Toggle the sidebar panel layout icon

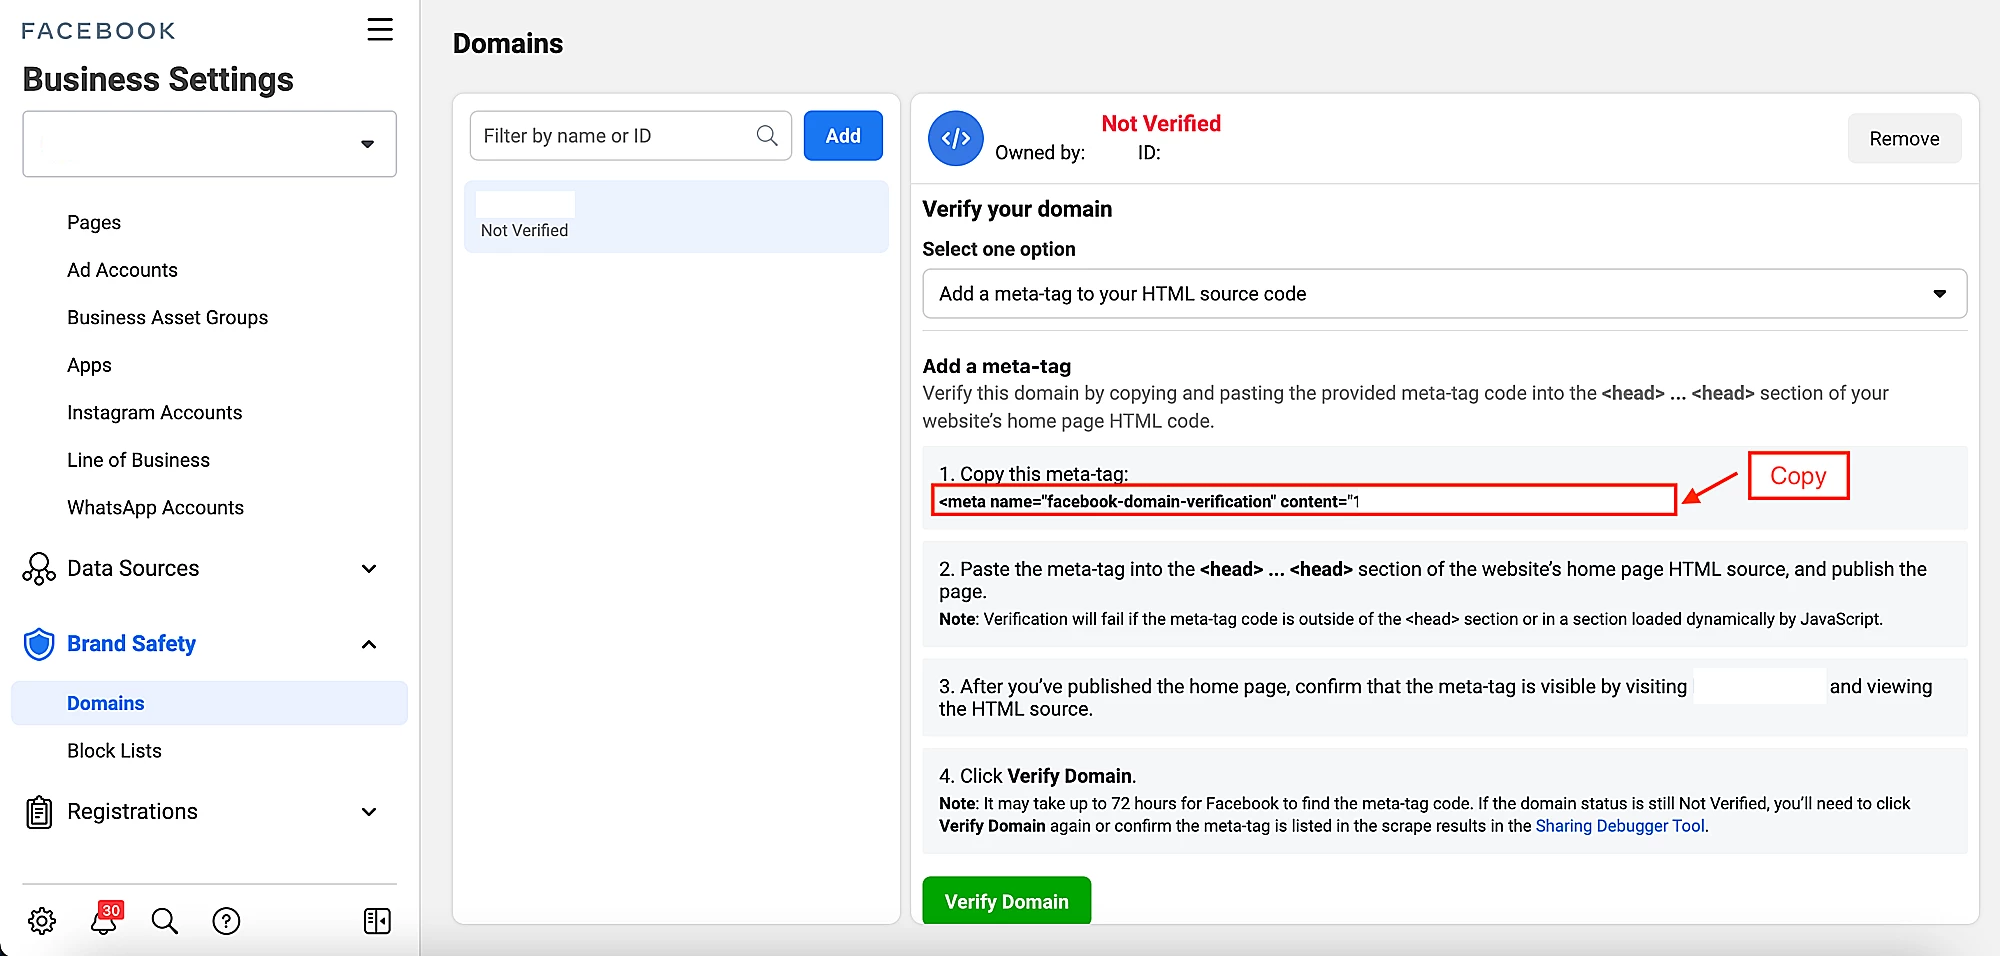point(377,921)
